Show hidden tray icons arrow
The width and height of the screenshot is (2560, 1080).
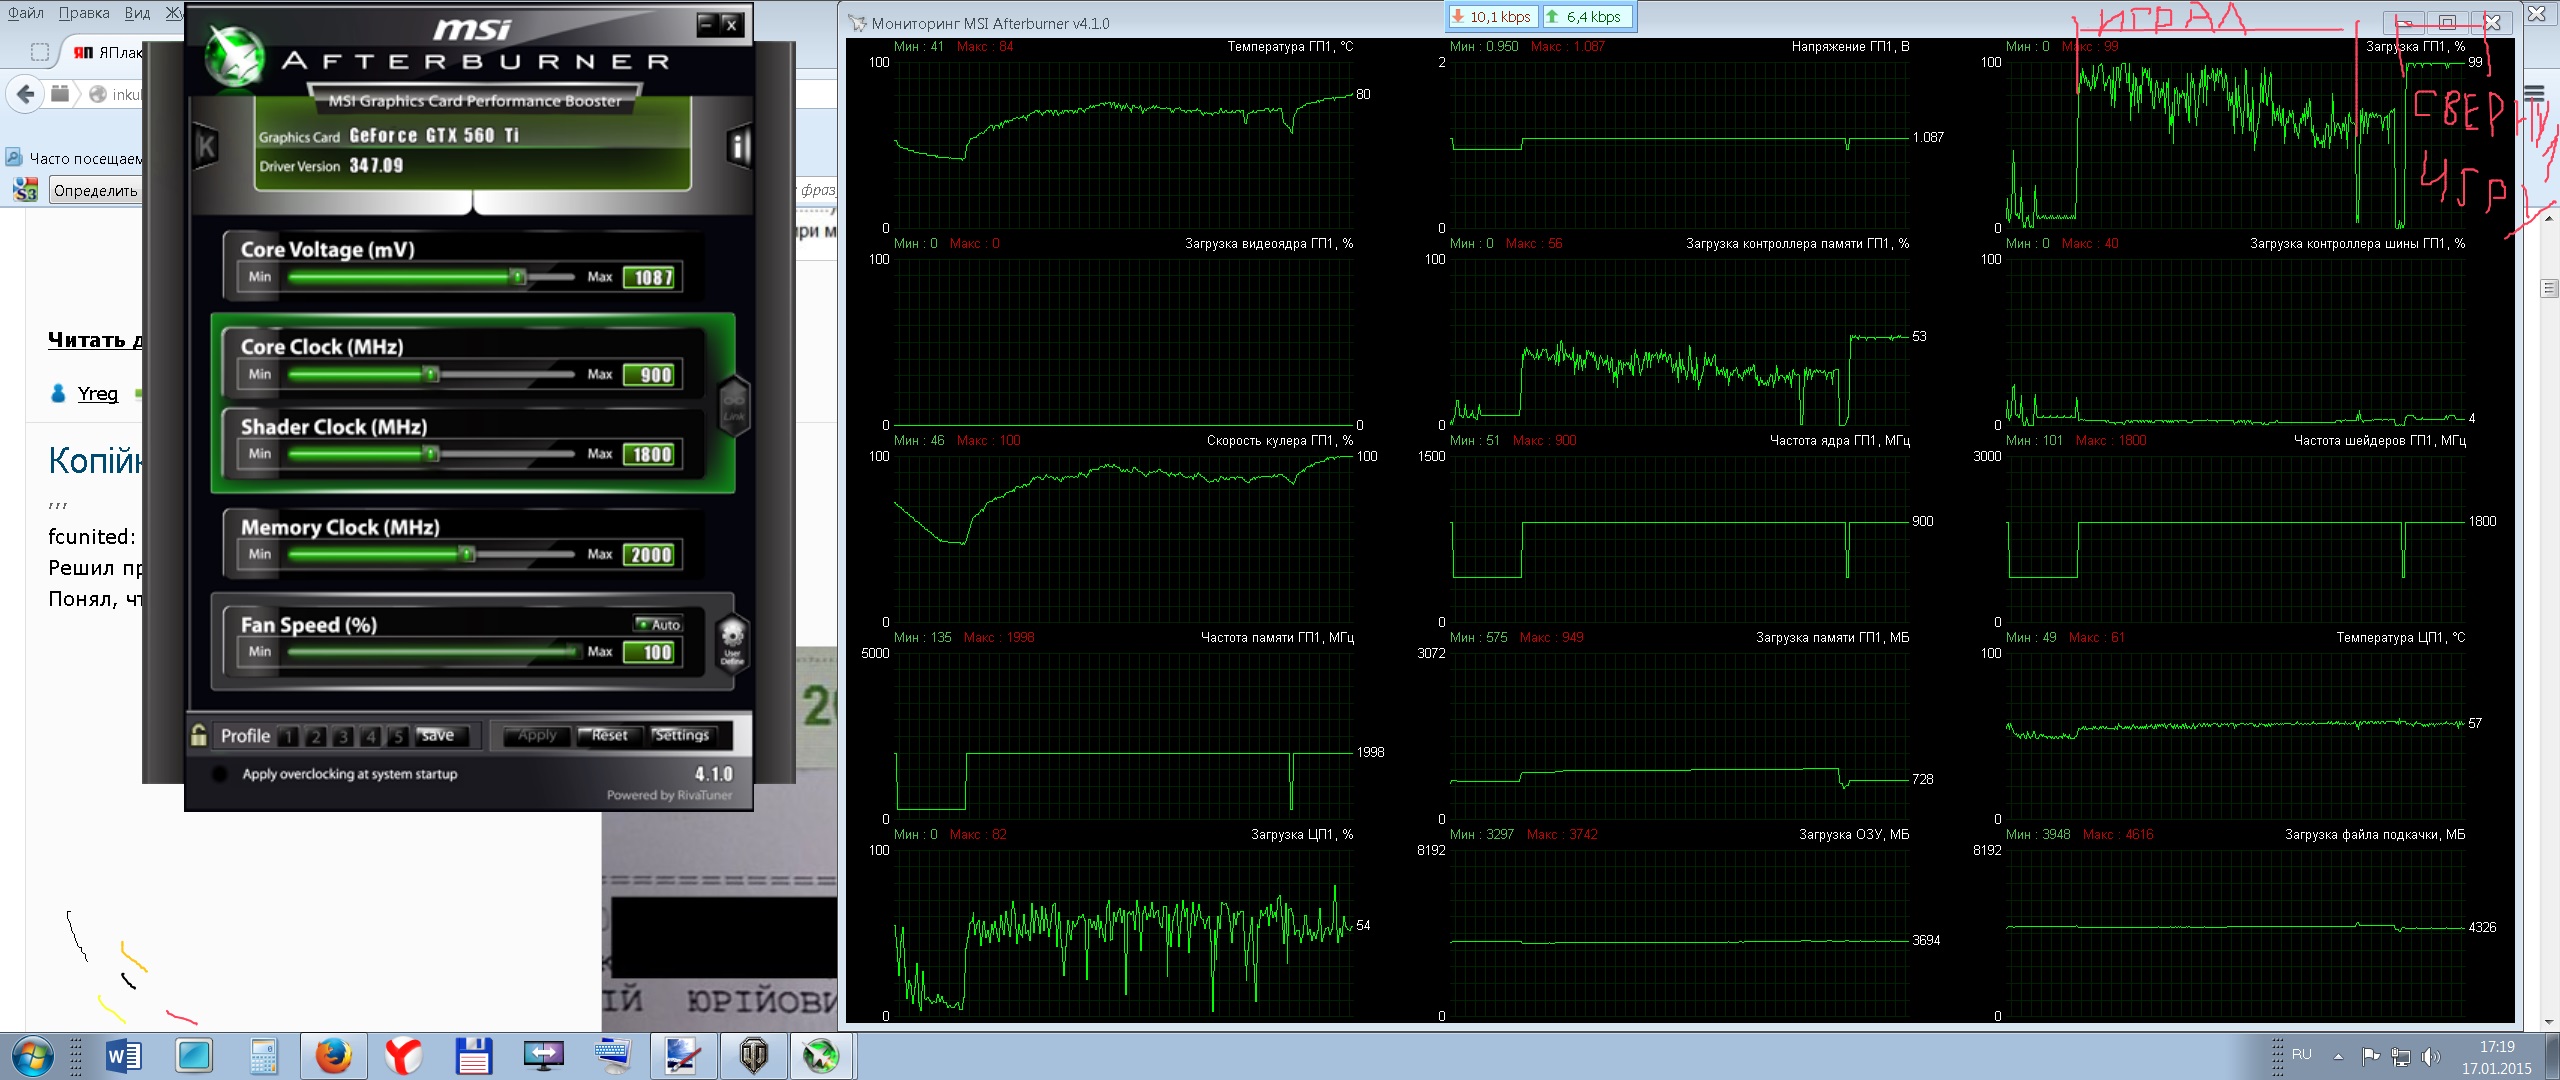coord(2338,1056)
